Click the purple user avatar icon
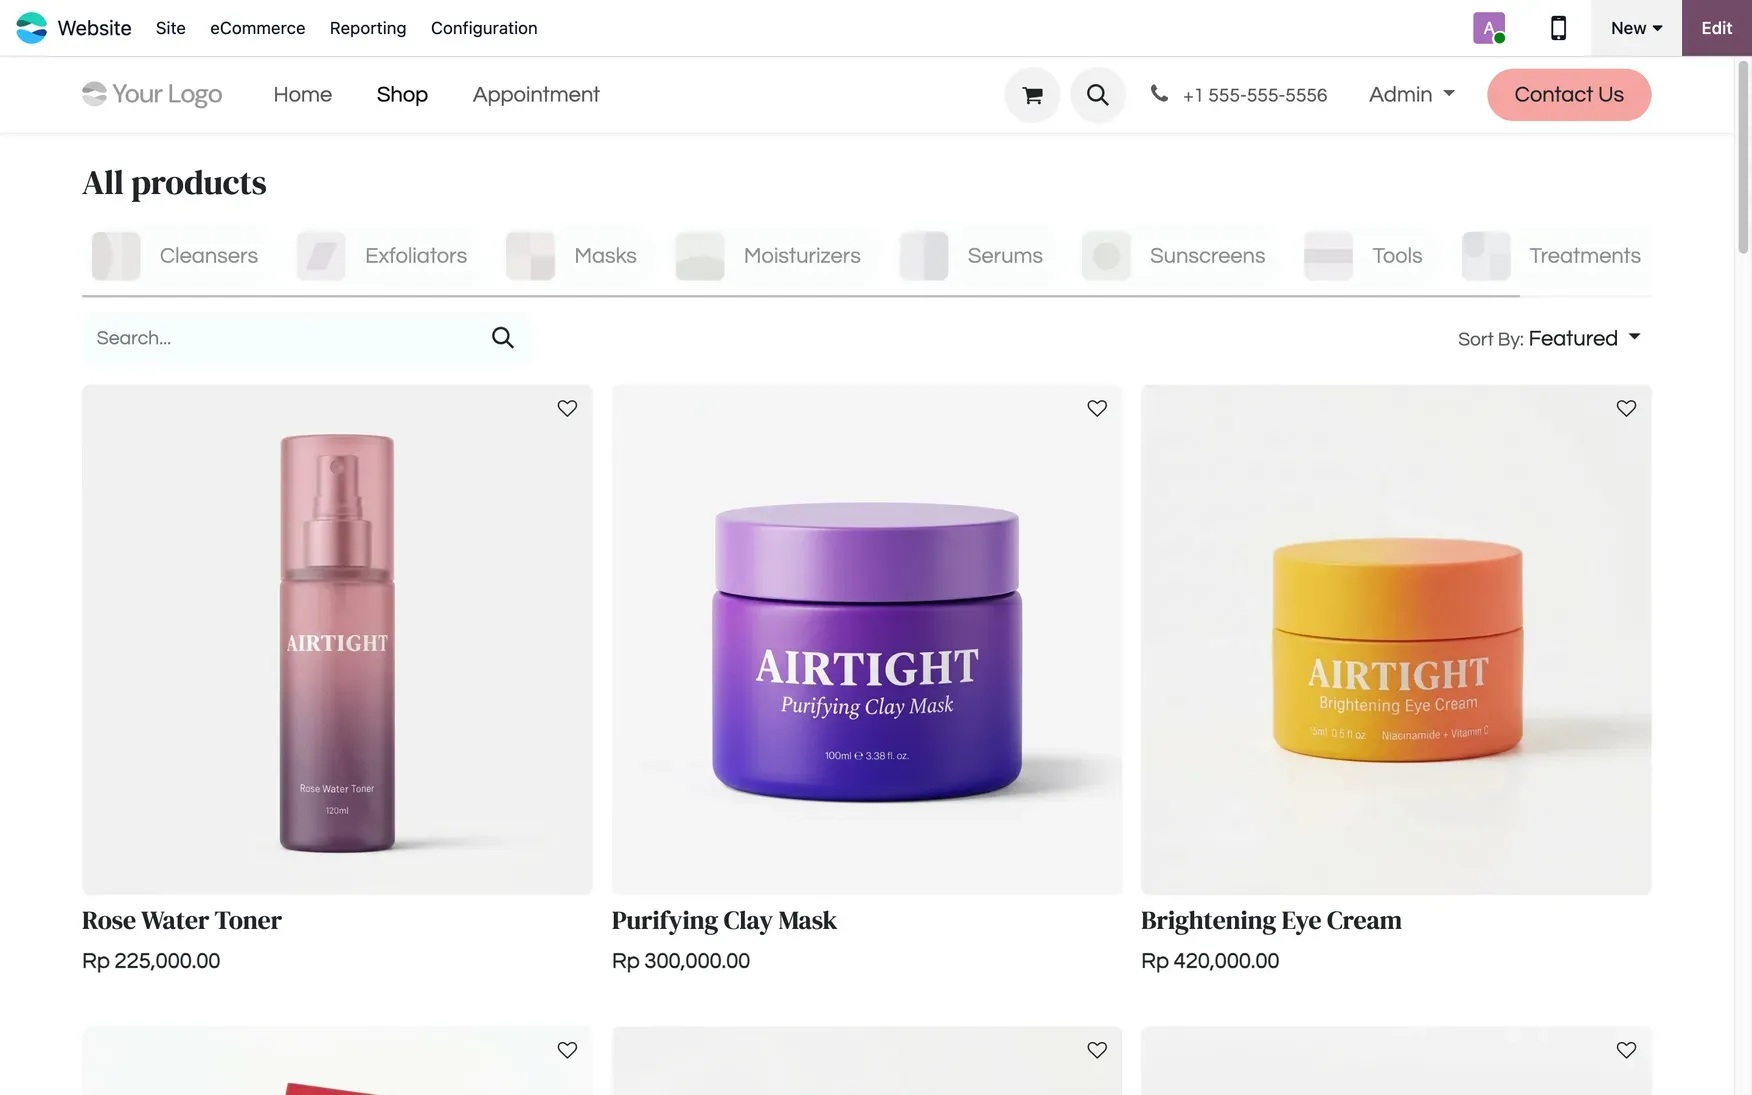The image size is (1752, 1095). pos(1489,28)
